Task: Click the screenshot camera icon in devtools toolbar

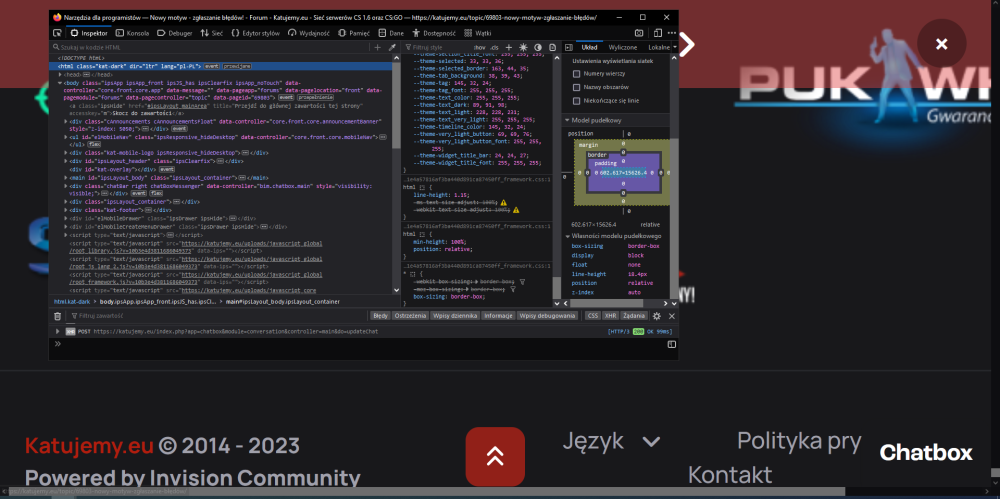Action: pos(639,33)
